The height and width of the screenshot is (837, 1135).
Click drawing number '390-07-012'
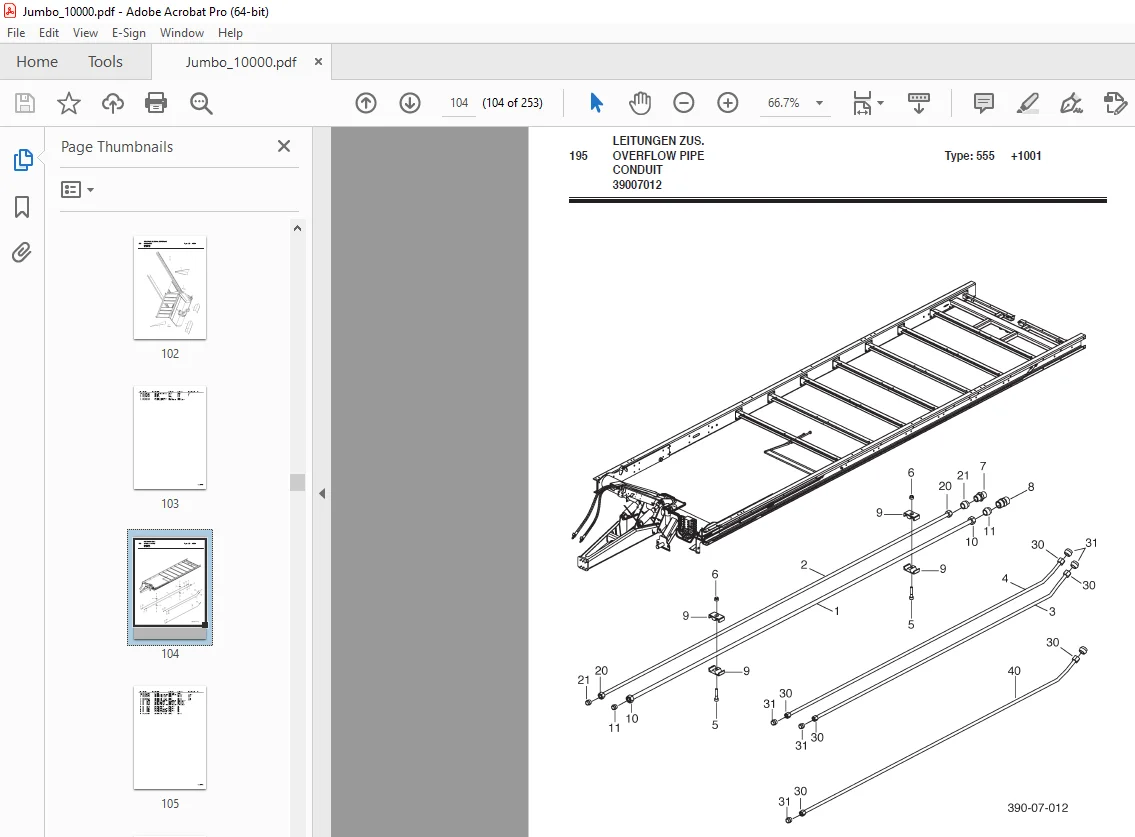[1037, 808]
